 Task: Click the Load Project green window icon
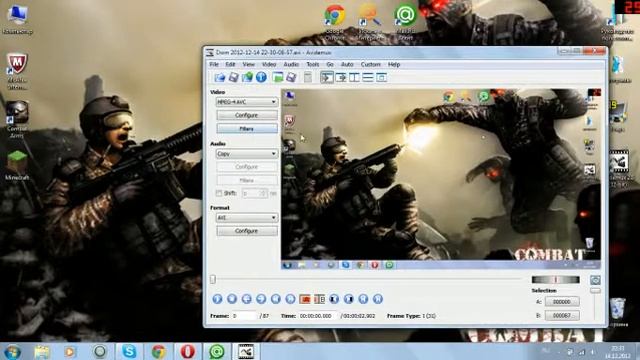coord(278,77)
